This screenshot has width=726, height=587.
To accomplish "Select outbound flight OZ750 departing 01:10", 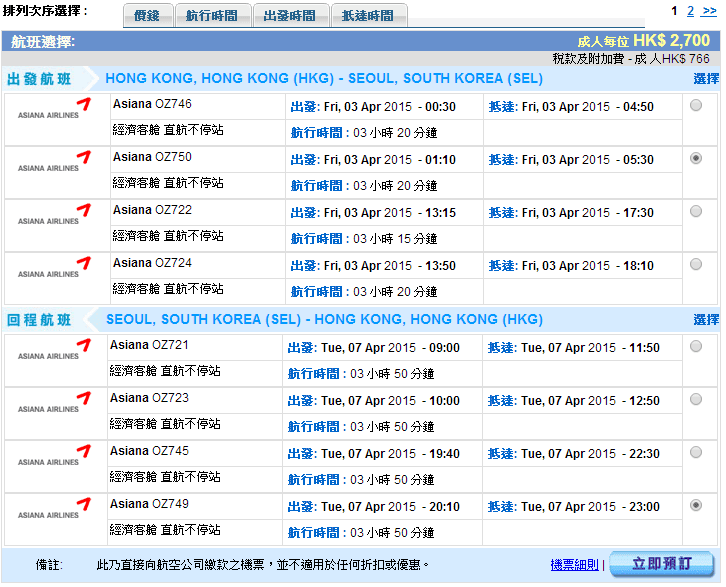I will click(696, 158).
